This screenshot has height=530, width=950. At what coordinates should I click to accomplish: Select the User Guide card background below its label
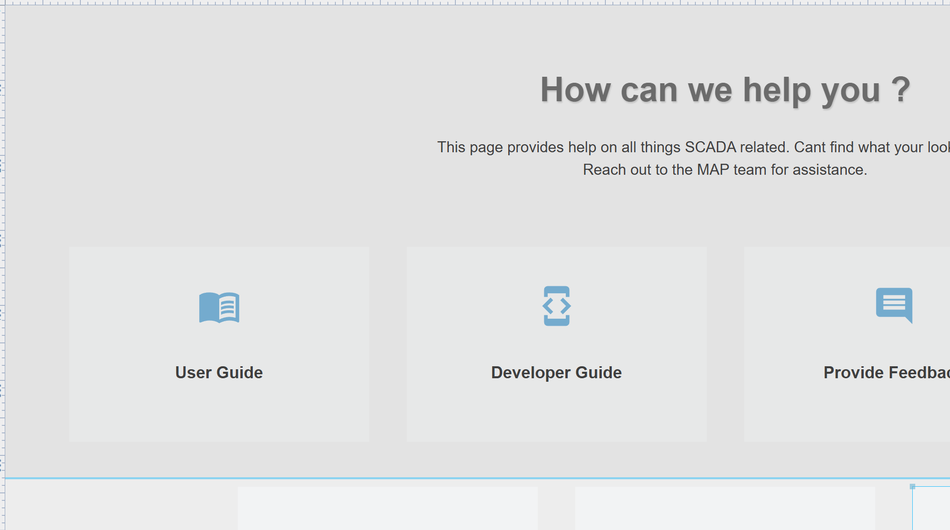click(219, 415)
